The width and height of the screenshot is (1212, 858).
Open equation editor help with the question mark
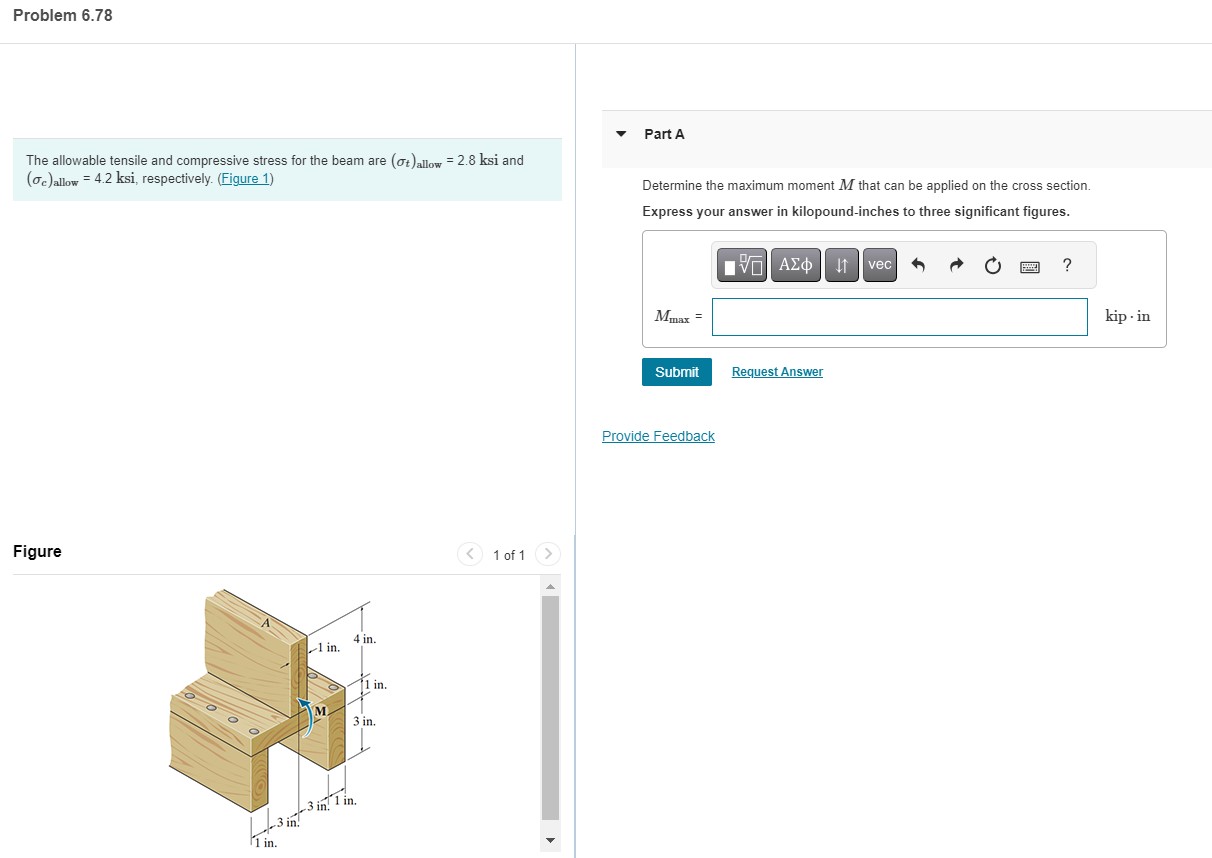point(1066,264)
